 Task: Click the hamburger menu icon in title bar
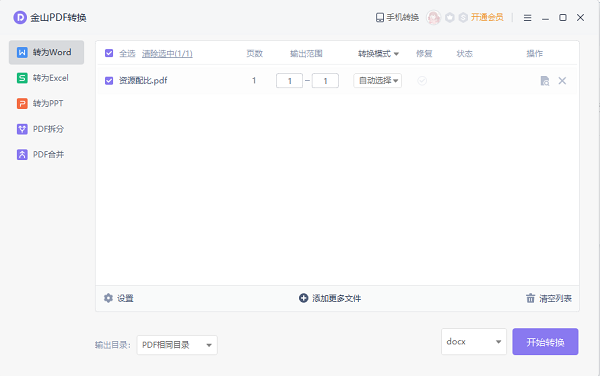[x=527, y=18]
